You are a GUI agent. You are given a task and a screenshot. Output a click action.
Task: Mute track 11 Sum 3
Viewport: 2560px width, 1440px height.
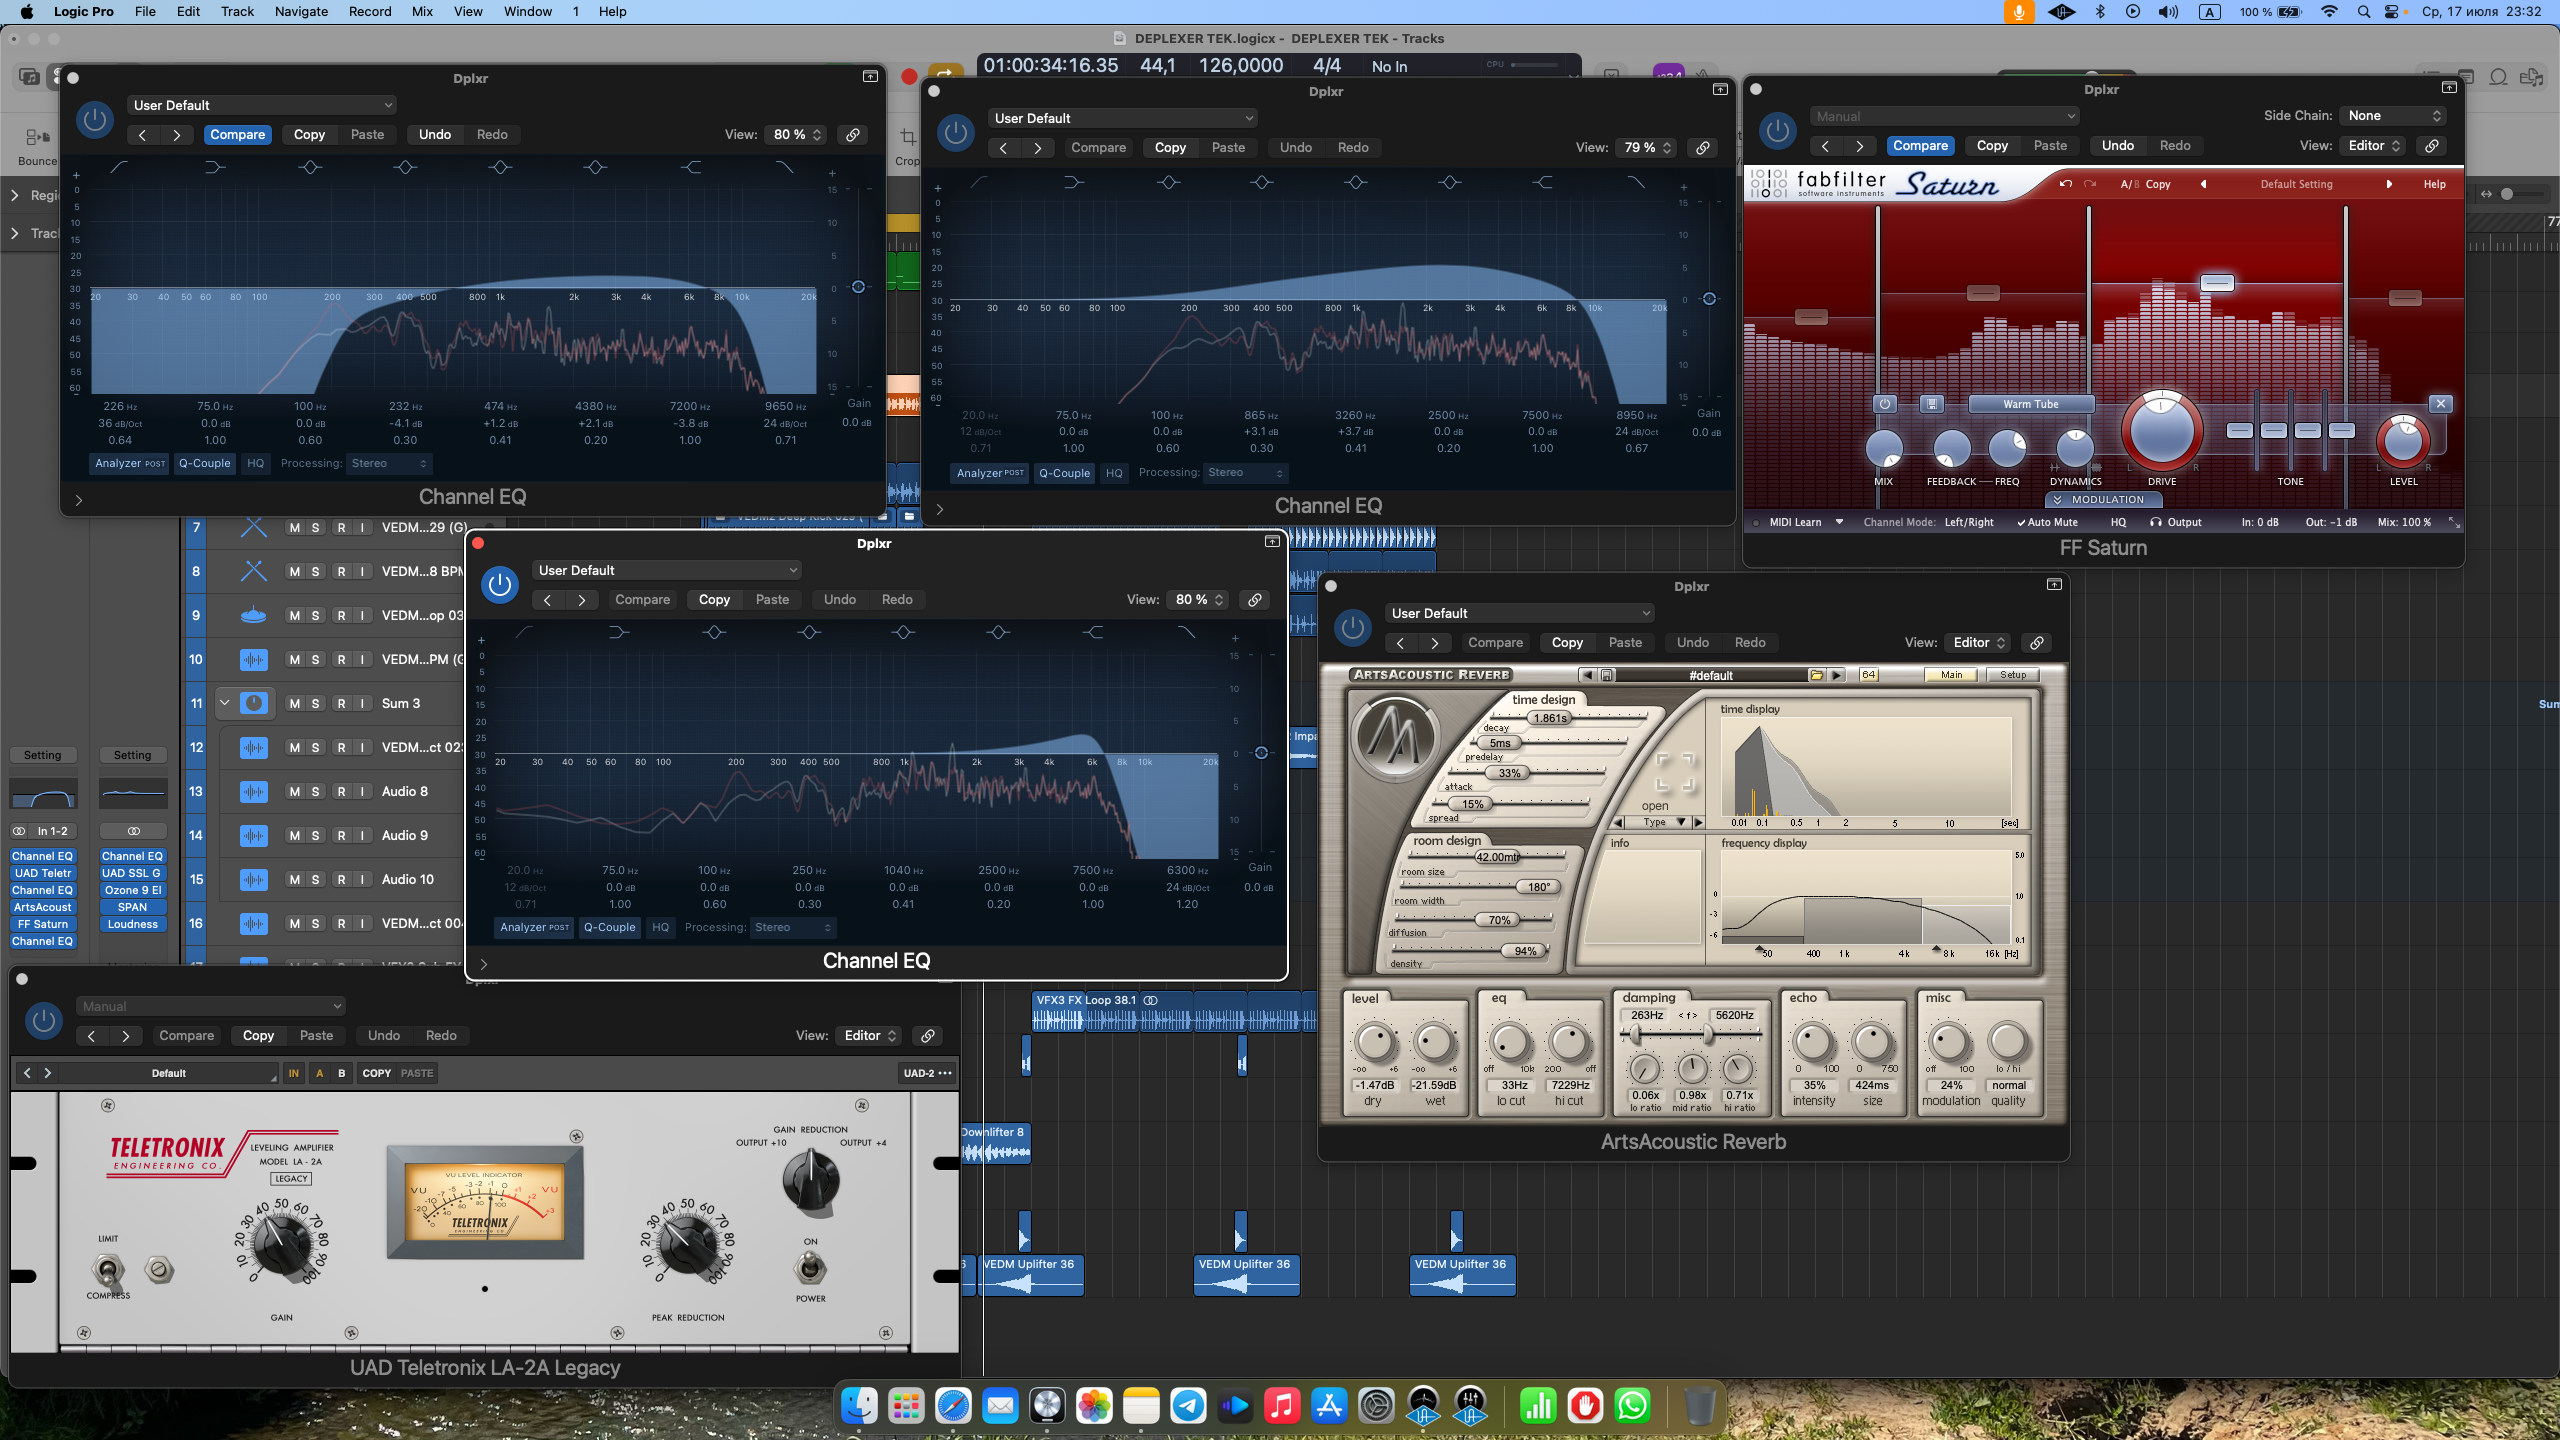point(294,703)
